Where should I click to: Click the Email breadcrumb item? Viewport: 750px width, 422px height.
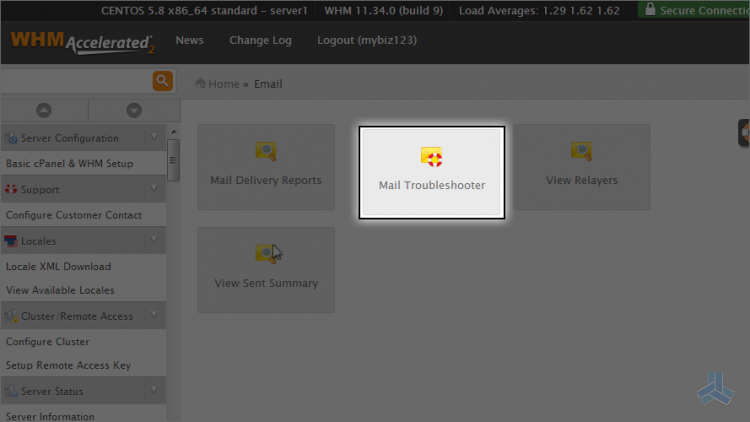coord(268,84)
